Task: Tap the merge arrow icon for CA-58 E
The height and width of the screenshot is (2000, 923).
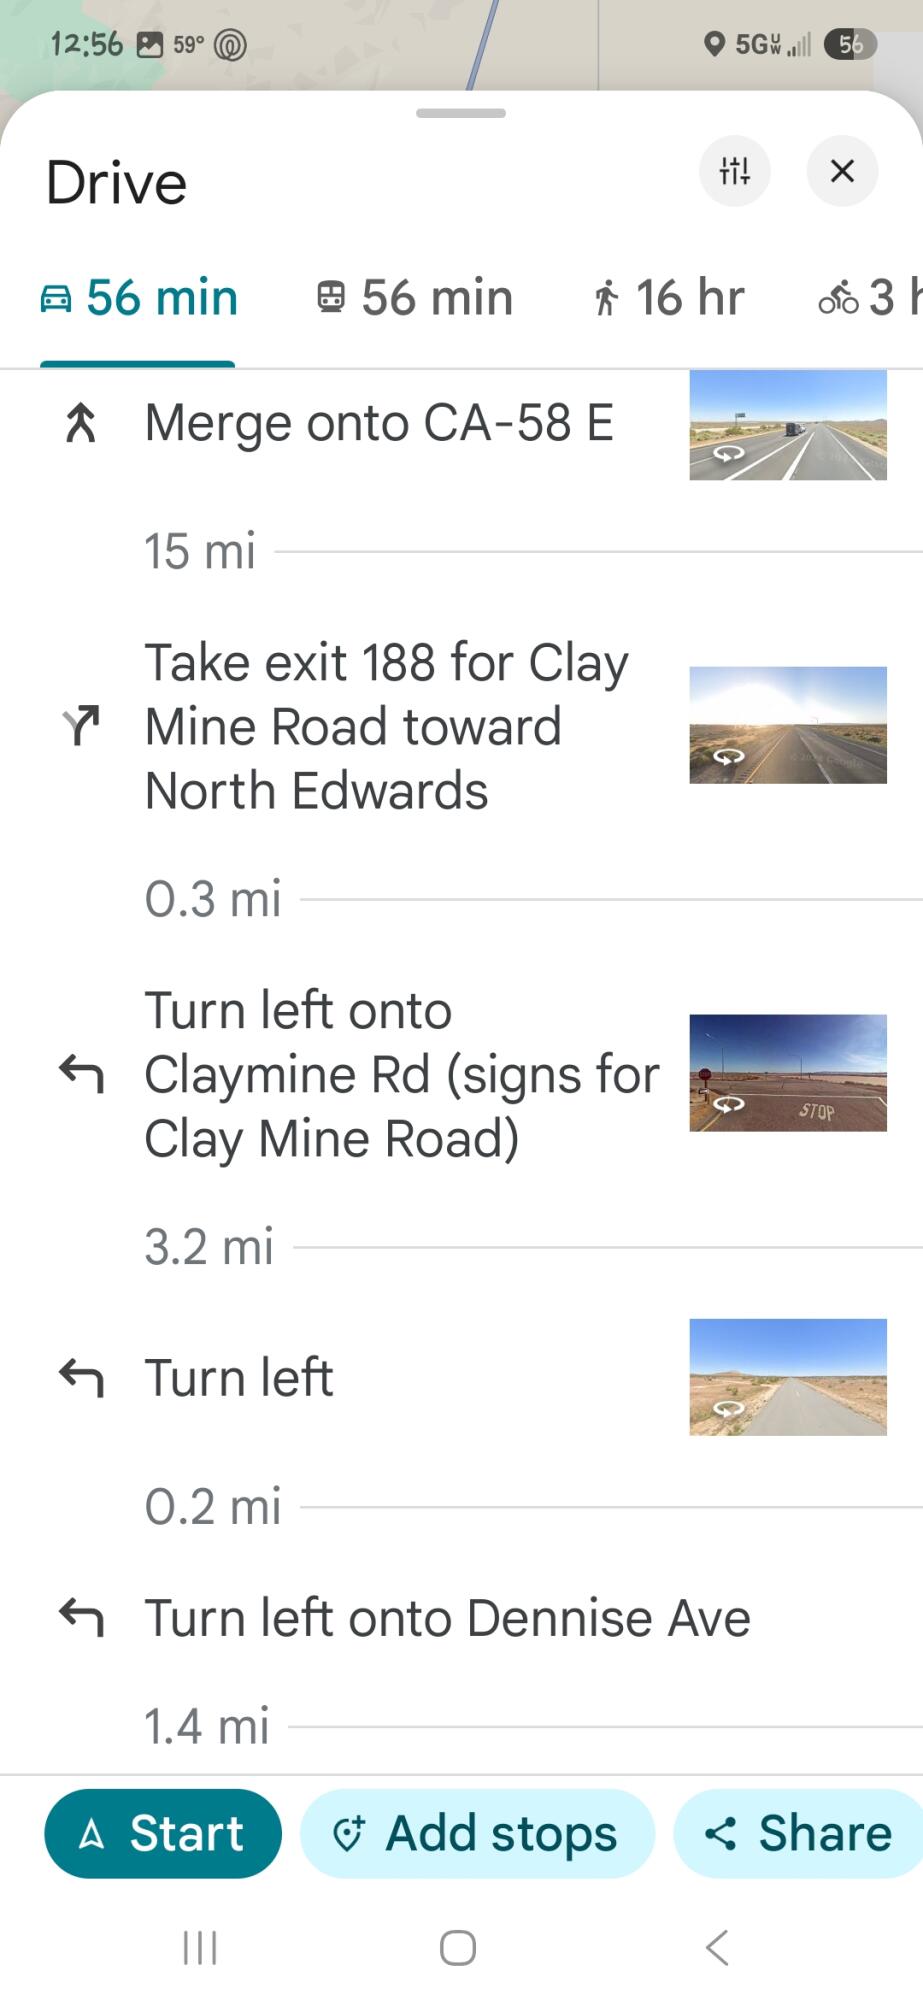Action: point(81,424)
